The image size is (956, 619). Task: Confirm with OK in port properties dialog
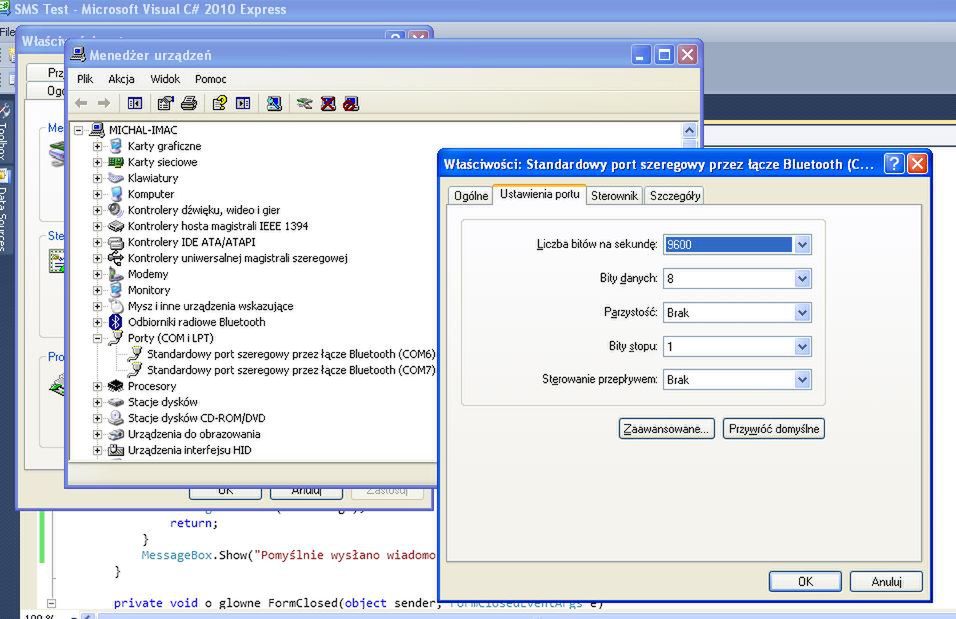[x=805, y=581]
